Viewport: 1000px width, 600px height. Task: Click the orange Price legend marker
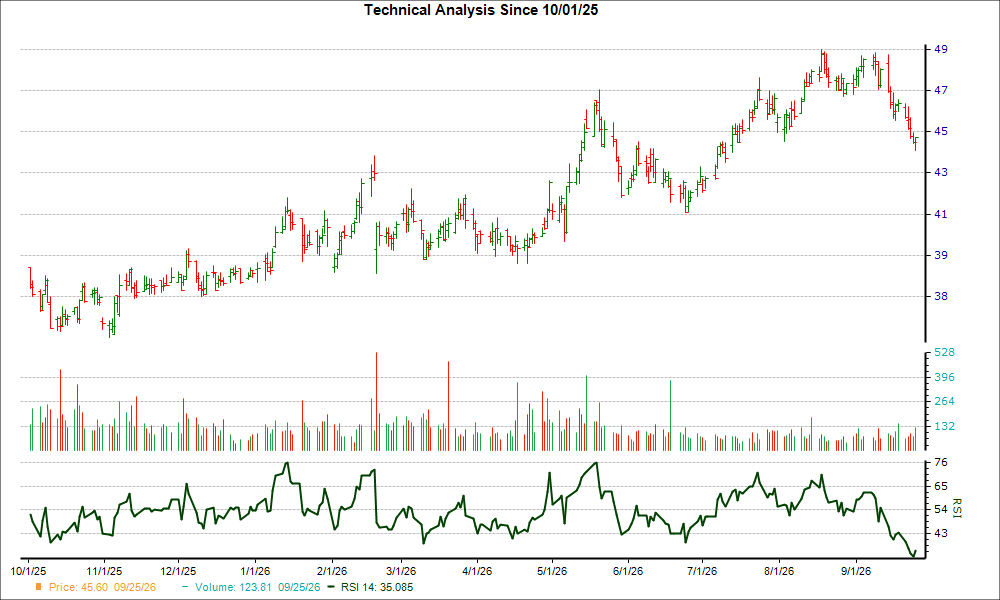click(x=39, y=587)
